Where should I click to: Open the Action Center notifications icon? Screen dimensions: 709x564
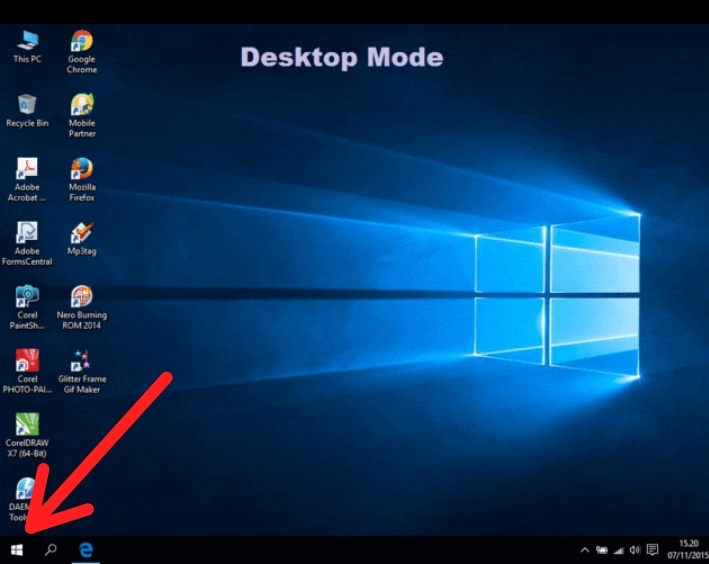653,550
